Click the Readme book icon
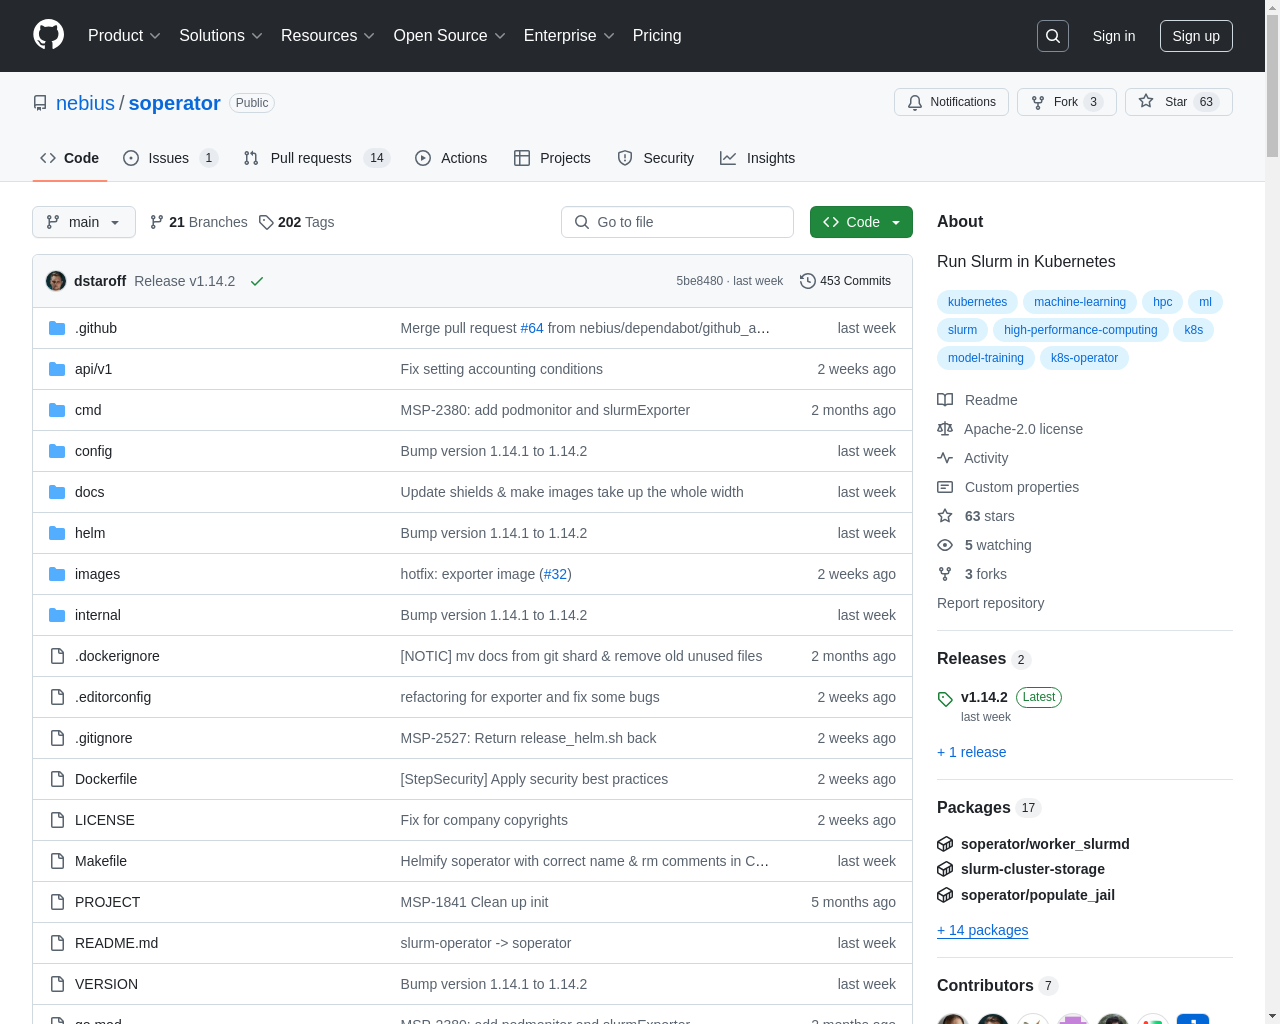The image size is (1280, 1024). 945,400
